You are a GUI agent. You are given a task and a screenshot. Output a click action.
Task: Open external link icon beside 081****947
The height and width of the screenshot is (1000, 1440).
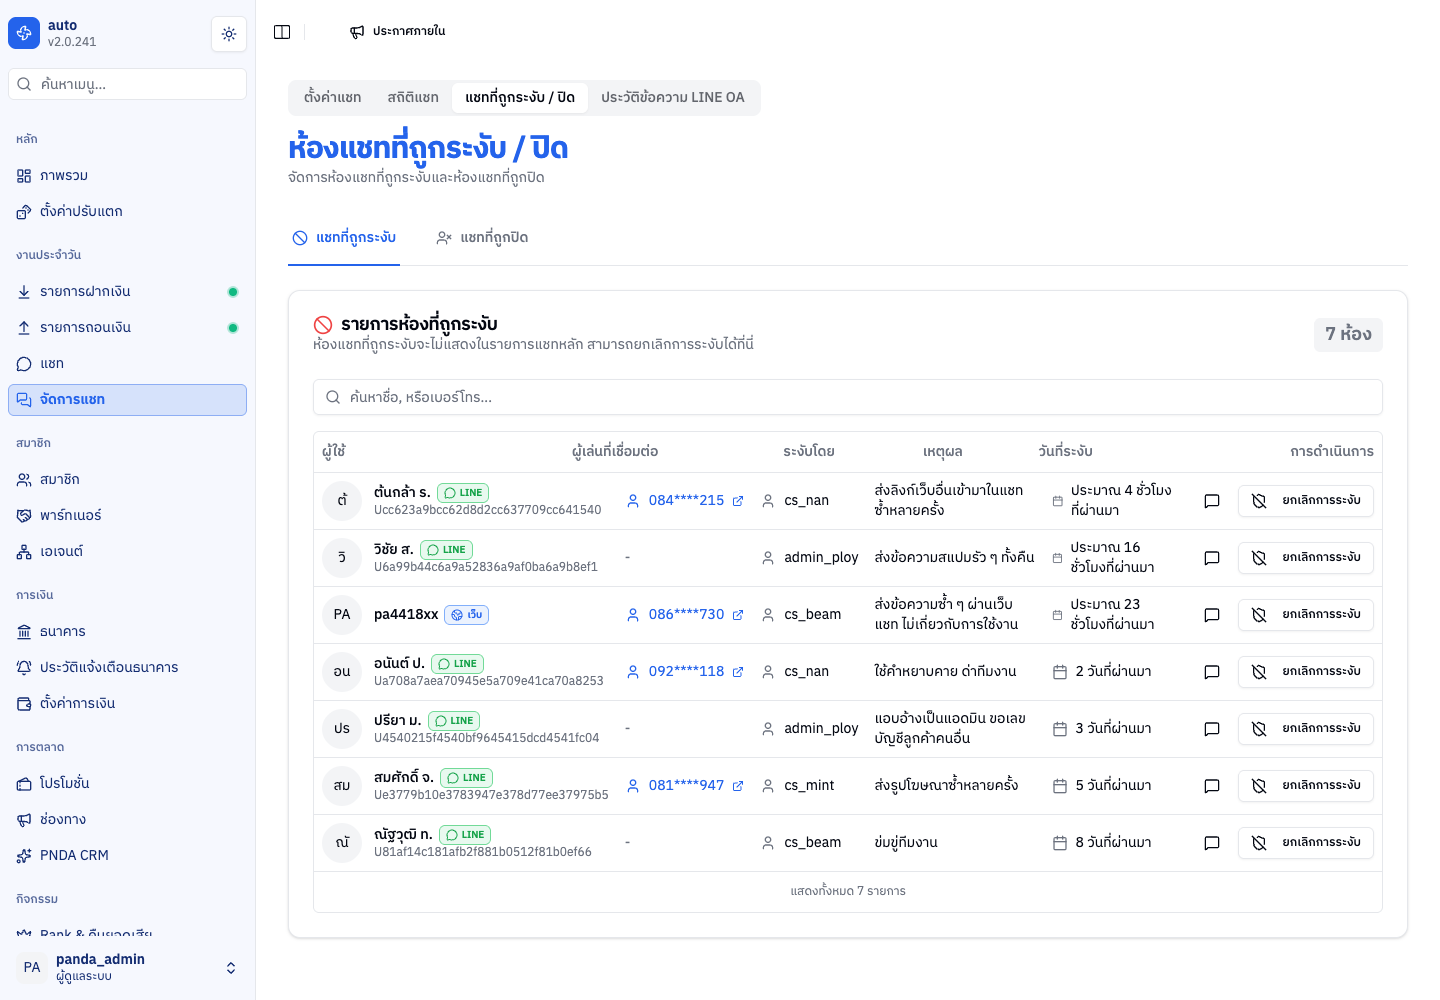[x=738, y=786]
